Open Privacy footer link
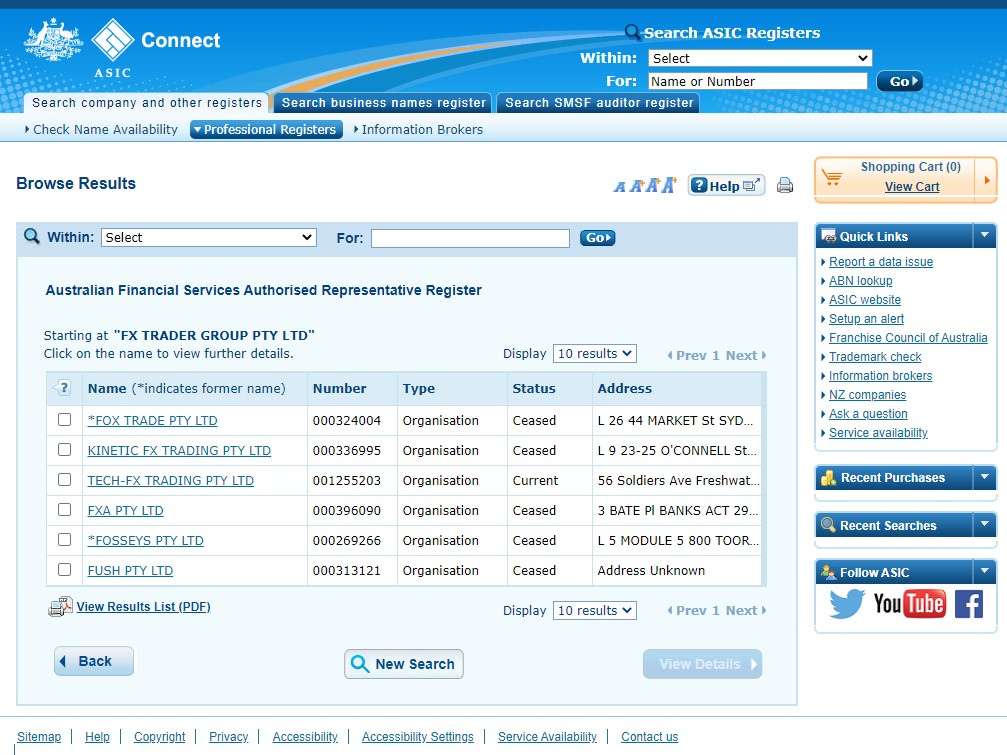The image size is (1007, 755). coord(229,736)
